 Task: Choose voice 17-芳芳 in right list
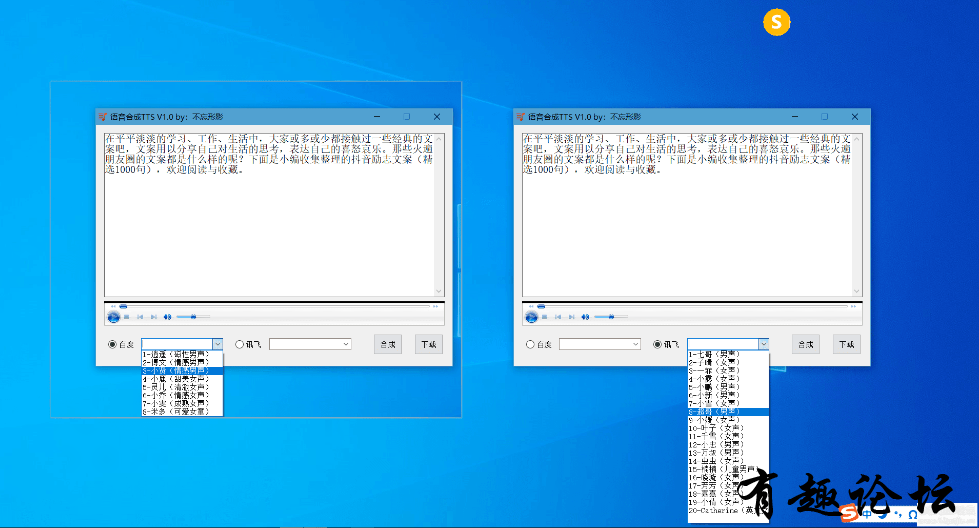[728, 486]
